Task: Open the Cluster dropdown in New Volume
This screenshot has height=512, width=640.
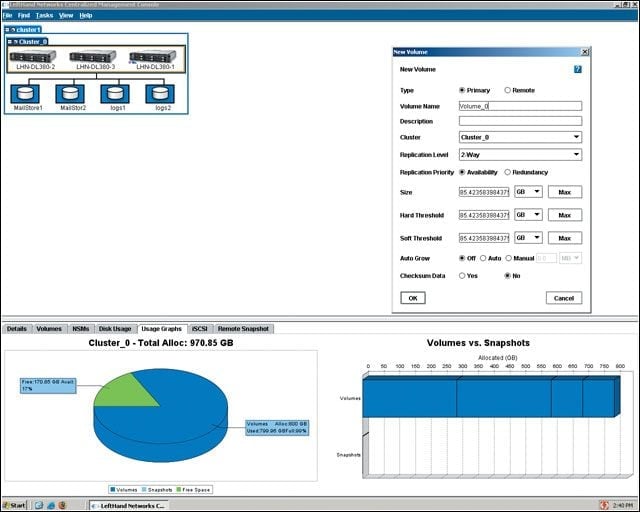Action: coord(520,137)
